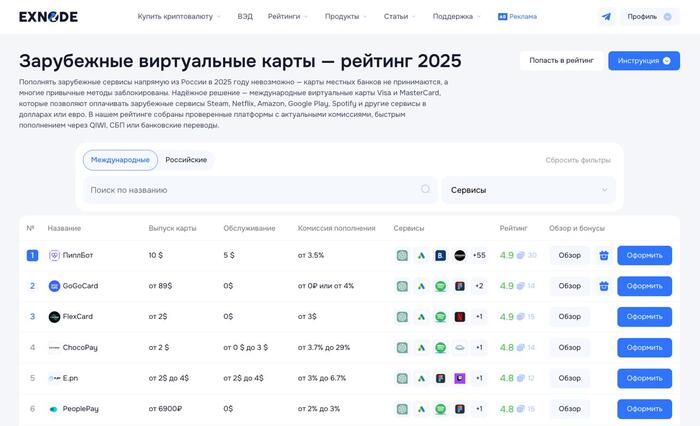Viewport: 700px width, 426px height.
Task: Click the Netflix icon in FlexCard row
Action: 460,317
